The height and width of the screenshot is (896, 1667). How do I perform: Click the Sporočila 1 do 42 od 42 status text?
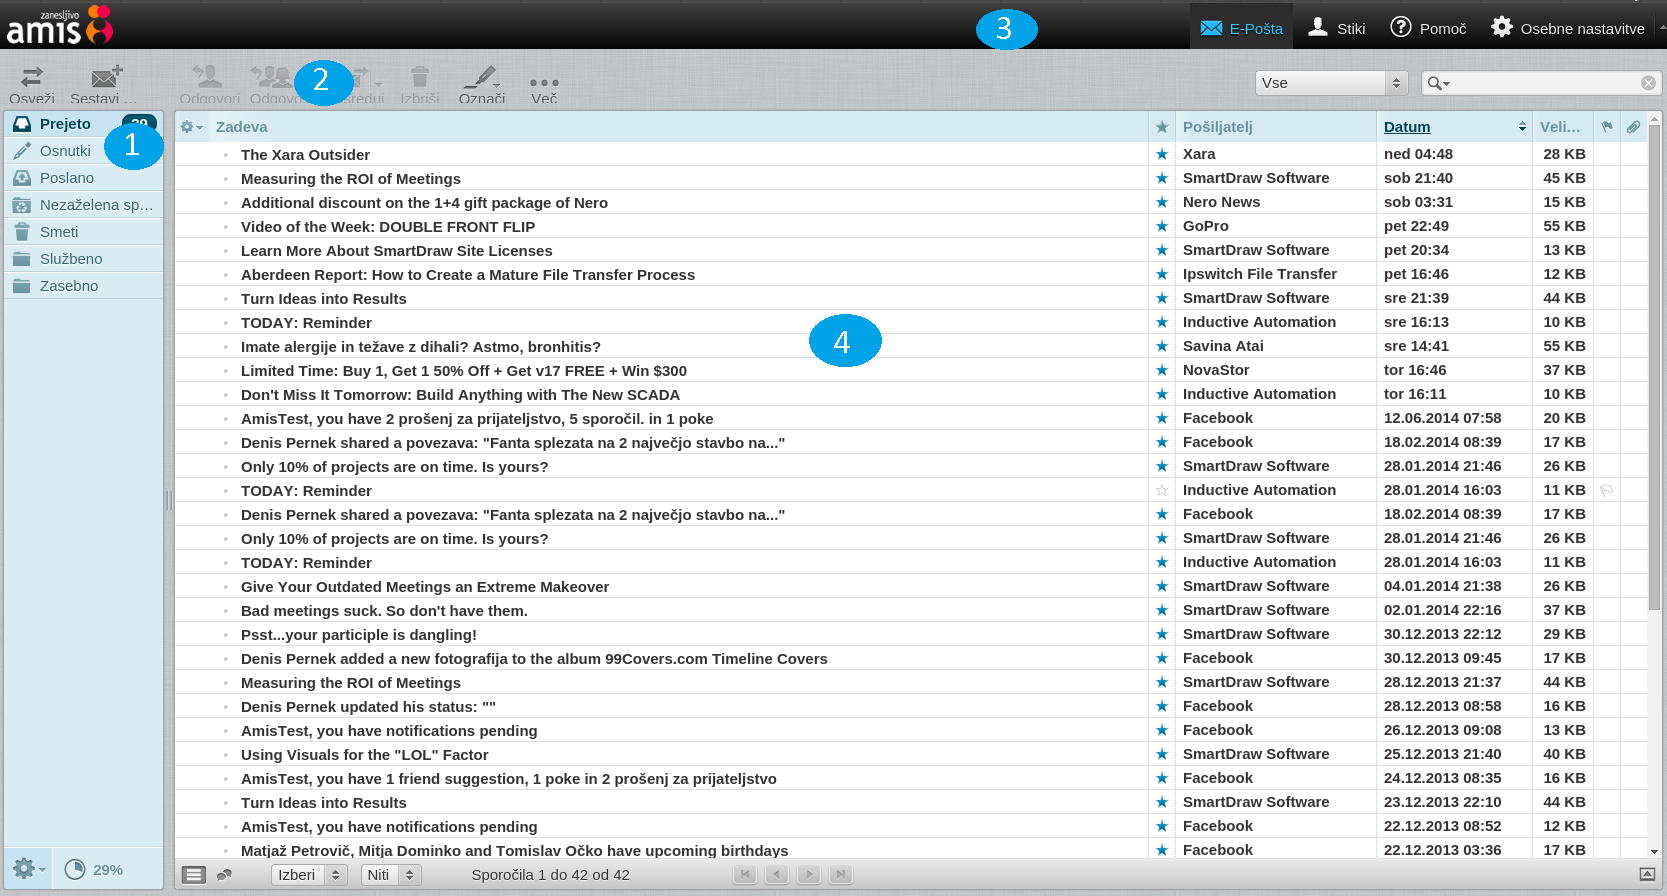point(550,875)
